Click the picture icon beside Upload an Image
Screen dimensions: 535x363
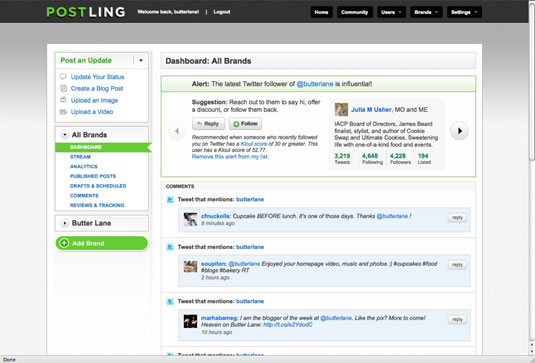coord(63,100)
